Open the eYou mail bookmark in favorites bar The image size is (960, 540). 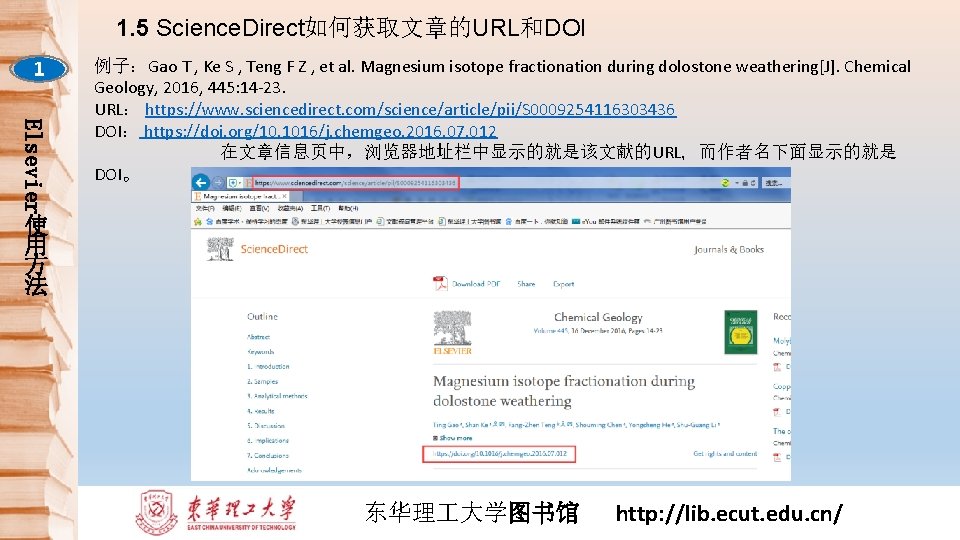606,222
